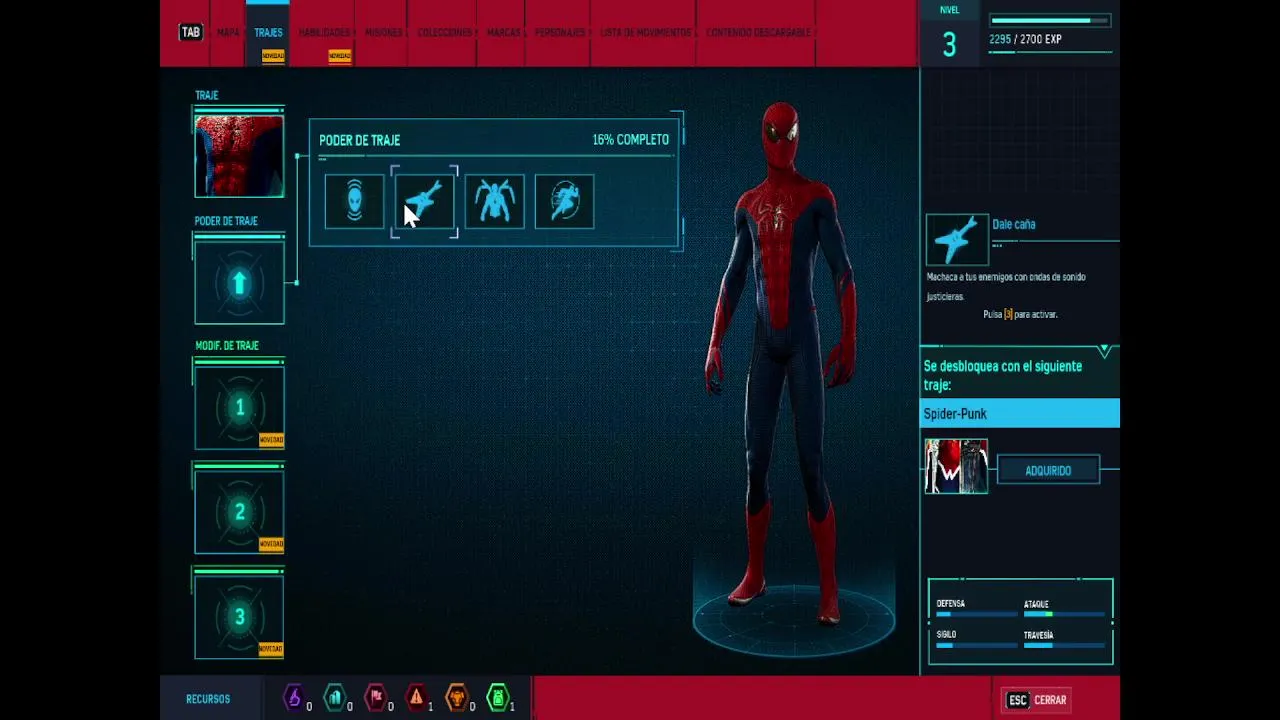This screenshot has width=1280, height=720.
Task: Click the Defensa stat bar
Action: tap(976, 614)
